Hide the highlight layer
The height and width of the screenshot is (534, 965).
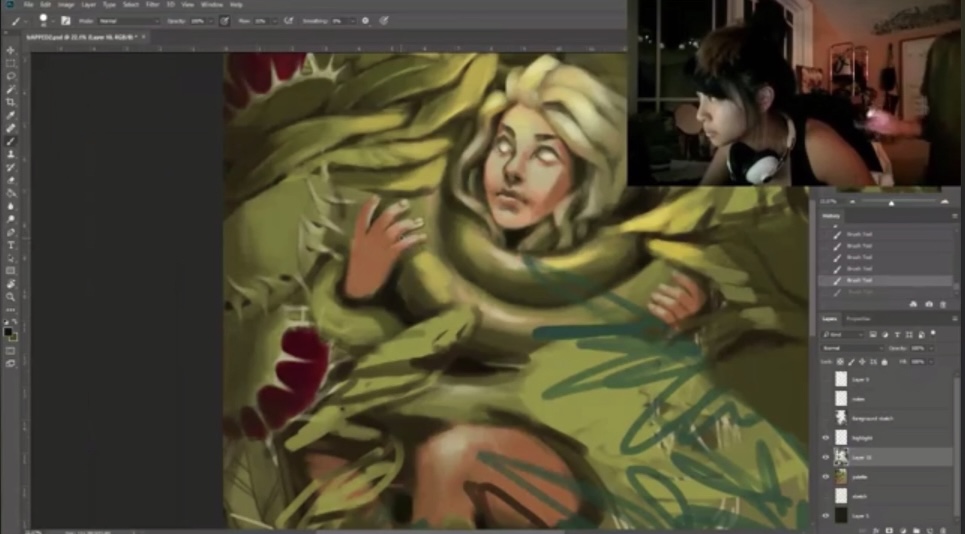coord(826,437)
